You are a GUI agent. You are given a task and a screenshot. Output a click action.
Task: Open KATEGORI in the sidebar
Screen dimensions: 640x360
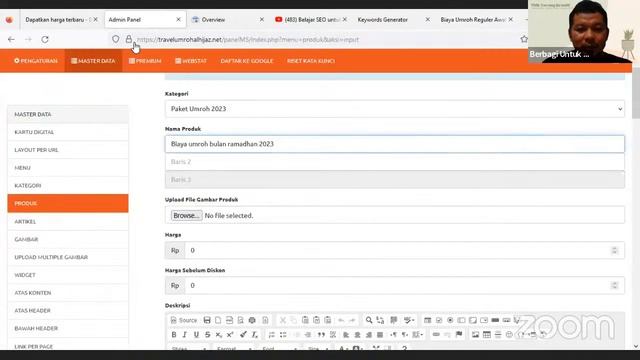(68, 186)
